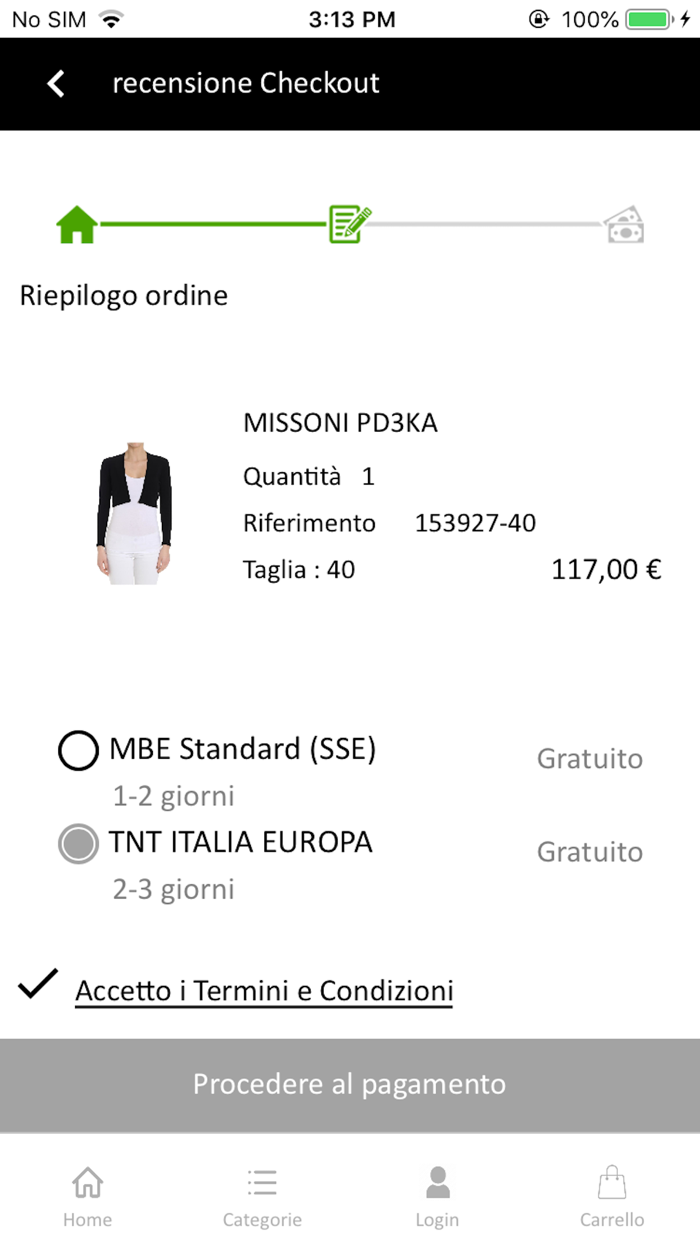Click the order review pencil icon
The width and height of the screenshot is (700, 1244).
pos(348,223)
